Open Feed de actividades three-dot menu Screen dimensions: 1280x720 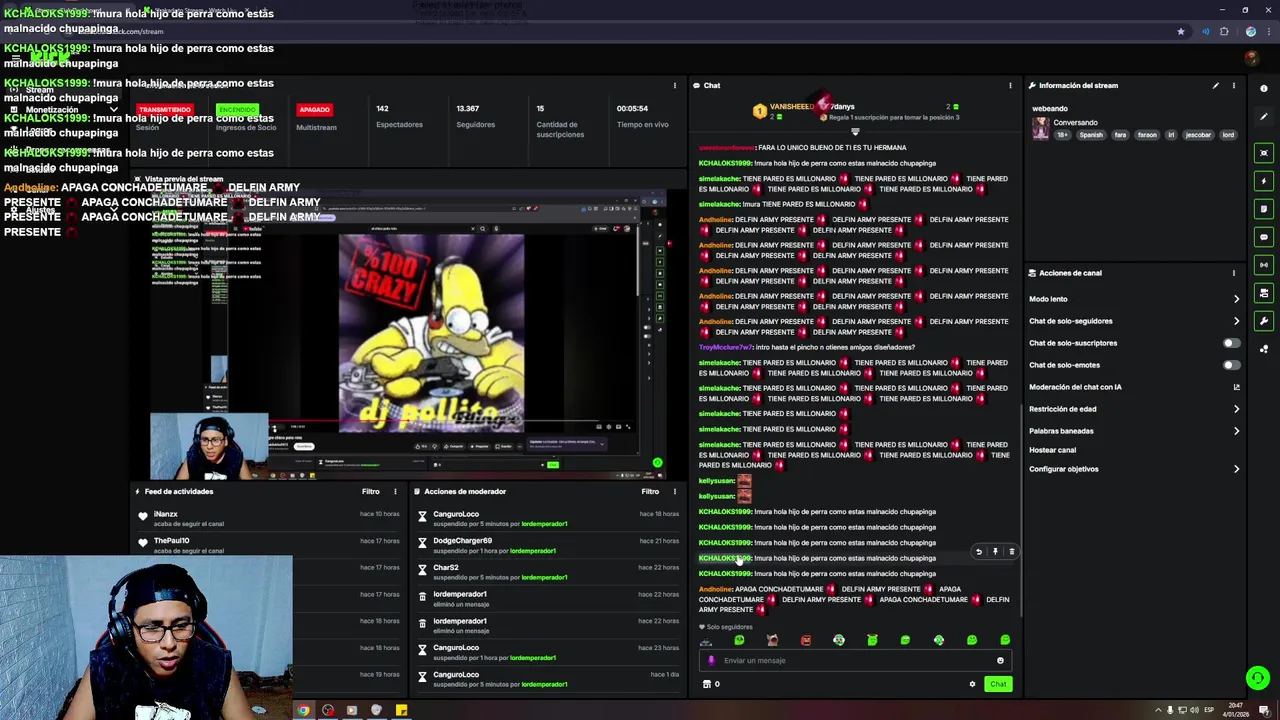[x=395, y=491]
